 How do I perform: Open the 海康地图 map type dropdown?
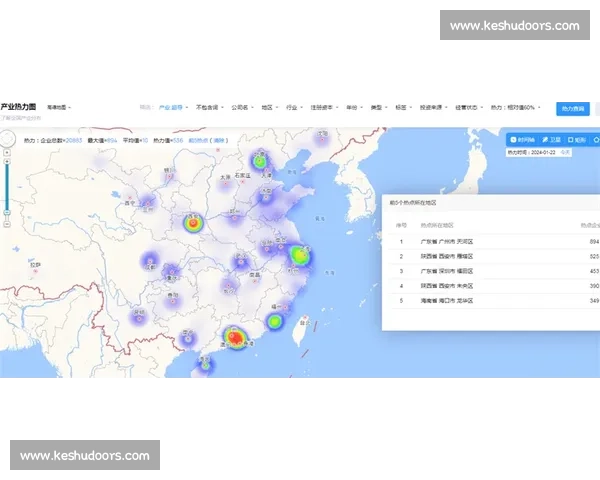(59, 106)
